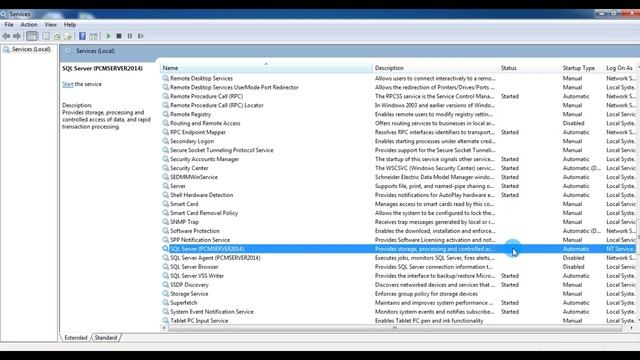This screenshot has width=640, height=360.
Task: Click the Export List toolbar icon
Action: tap(68, 36)
